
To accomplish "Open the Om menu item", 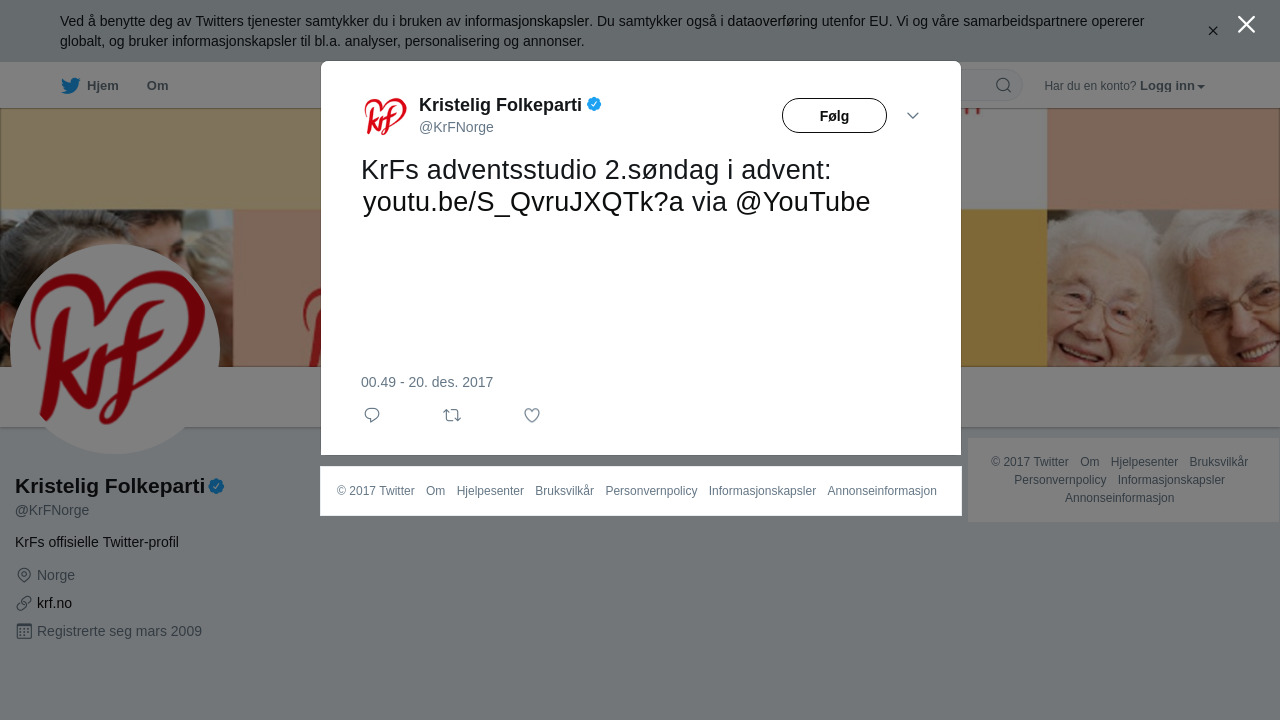I will 157,86.
